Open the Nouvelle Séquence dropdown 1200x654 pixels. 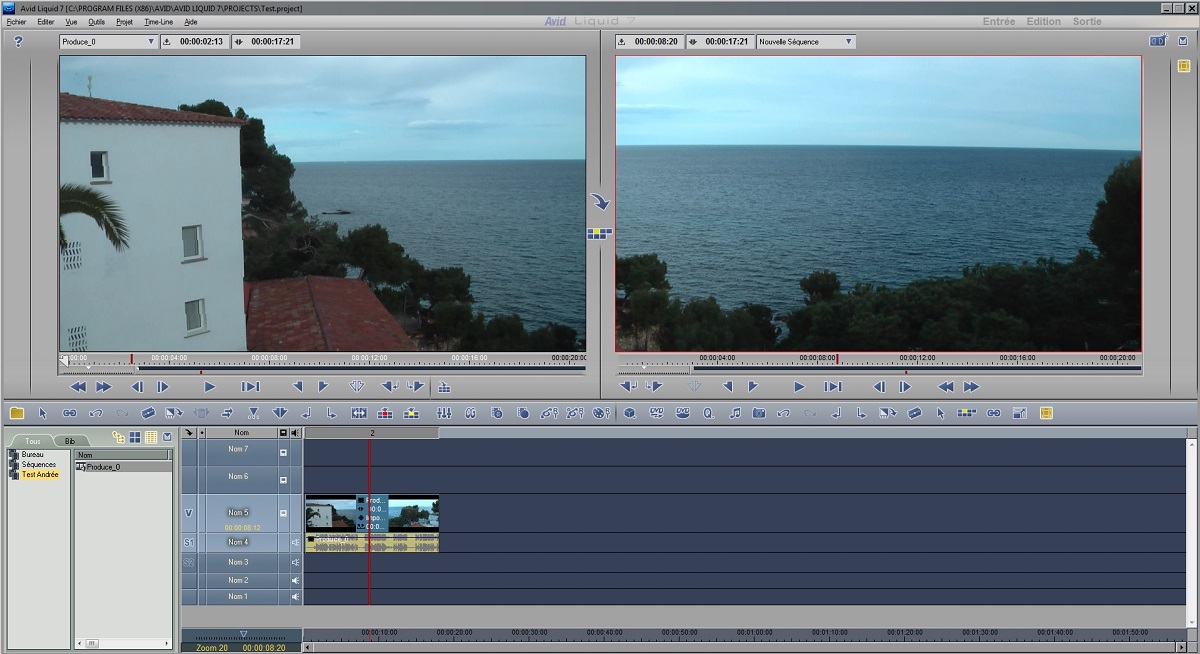(x=848, y=42)
